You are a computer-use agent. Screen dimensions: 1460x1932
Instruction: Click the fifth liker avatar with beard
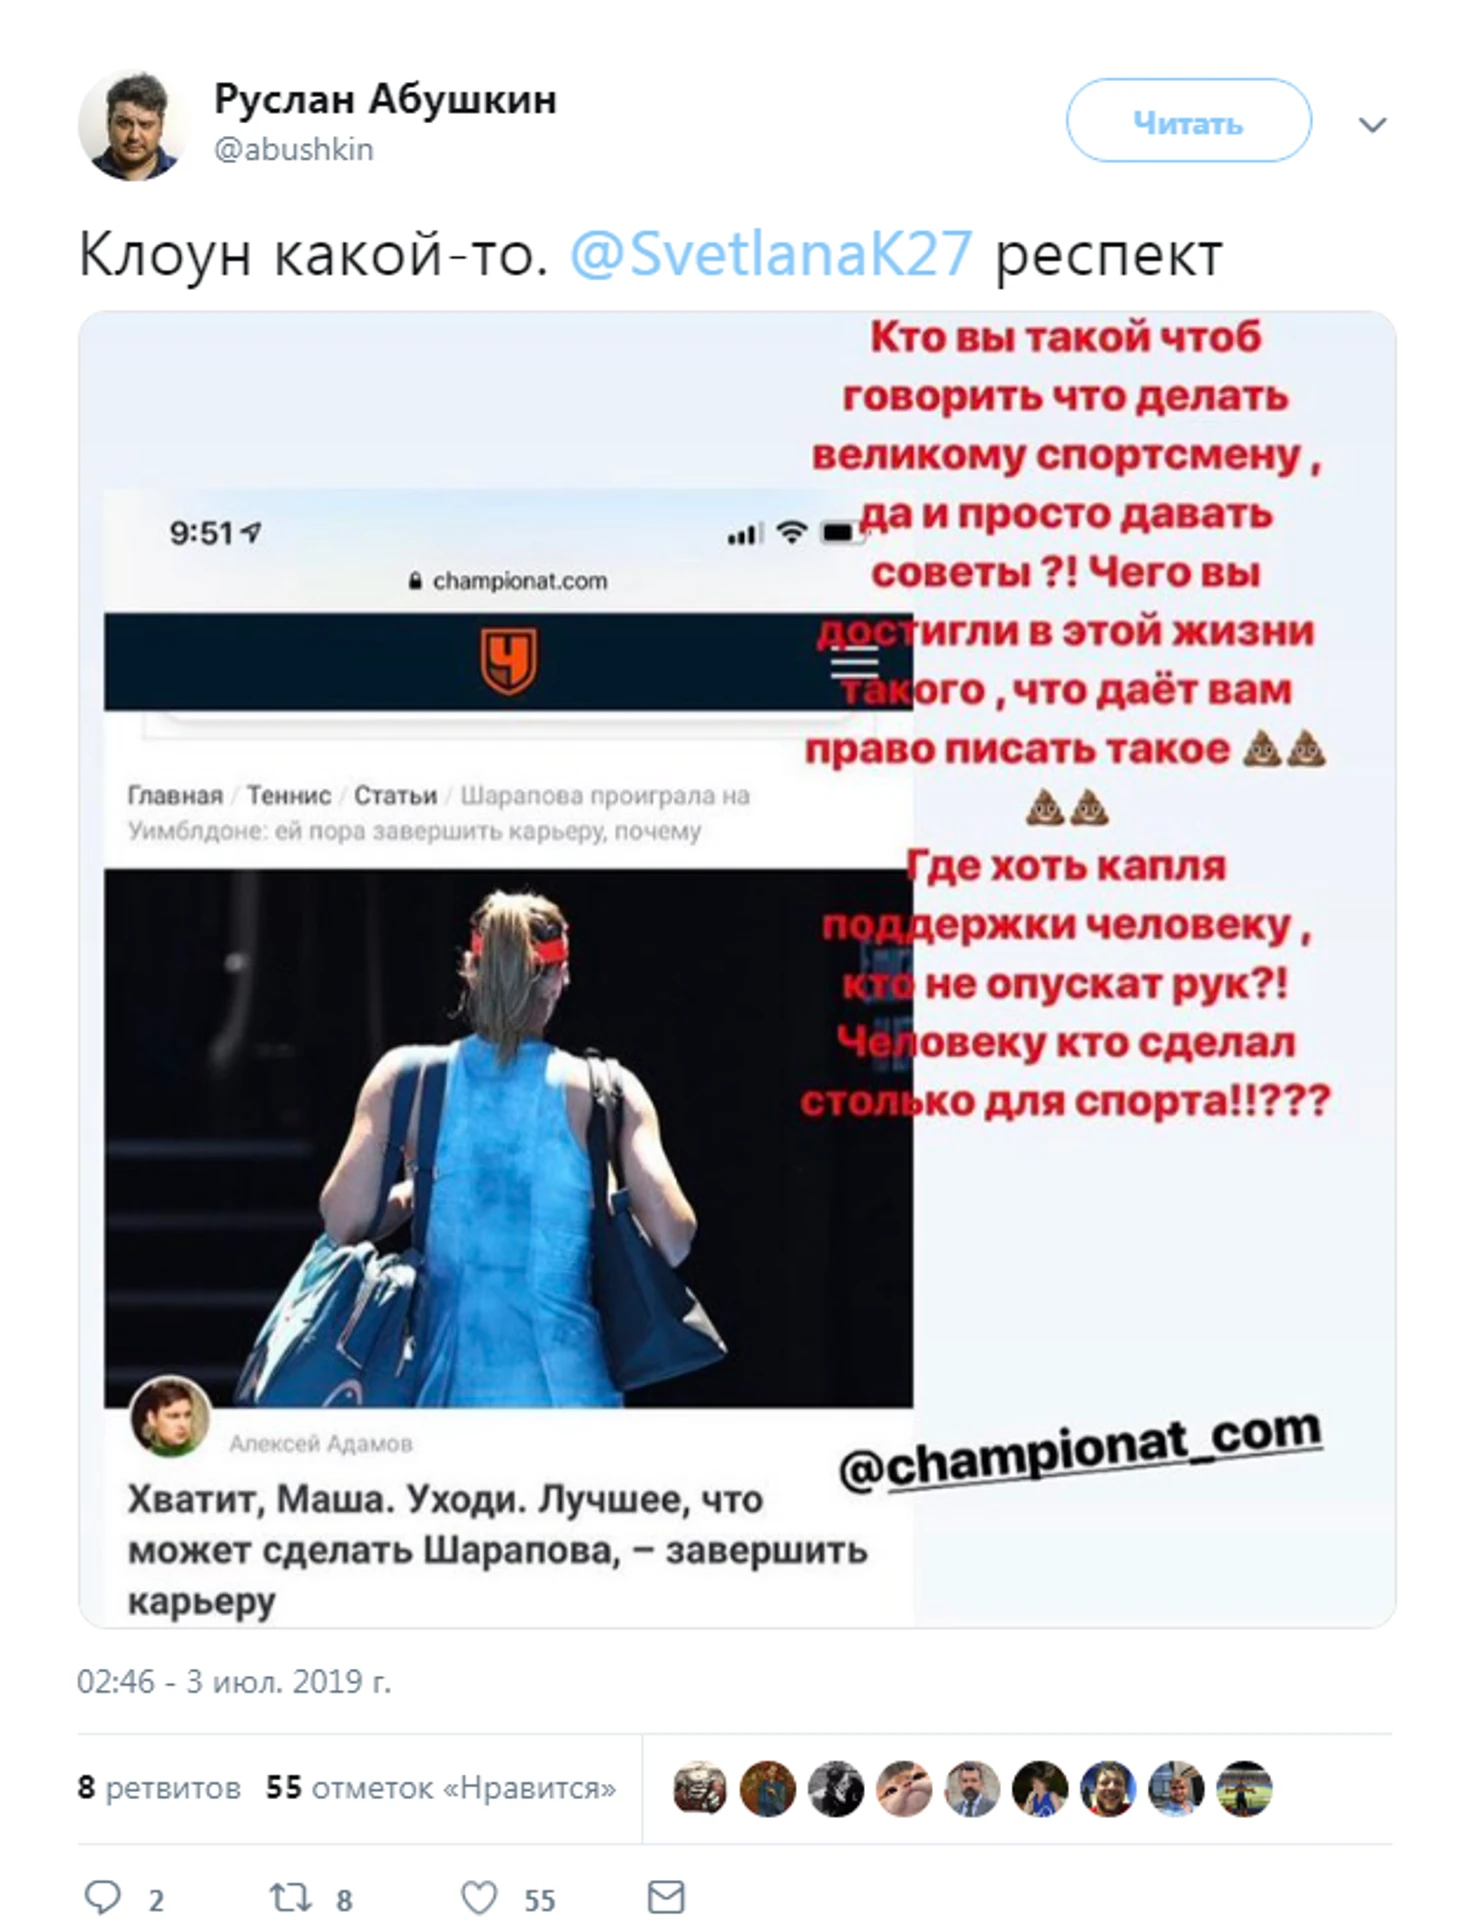point(972,1789)
